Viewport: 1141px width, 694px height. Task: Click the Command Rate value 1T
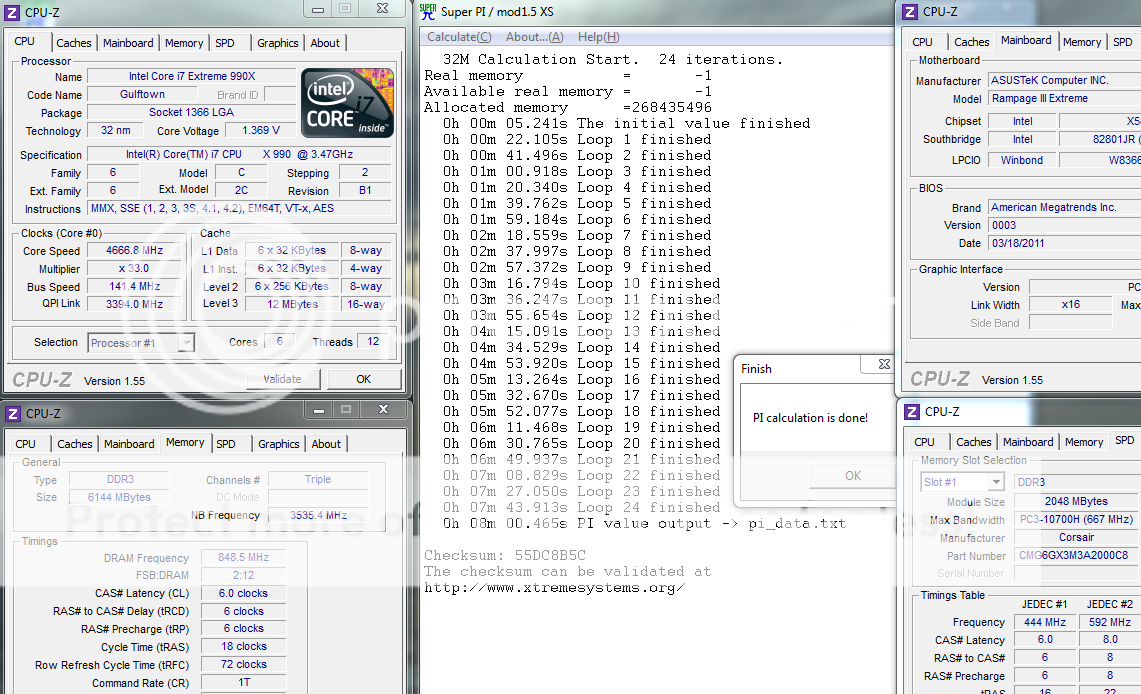pyautogui.click(x=244, y=683)
